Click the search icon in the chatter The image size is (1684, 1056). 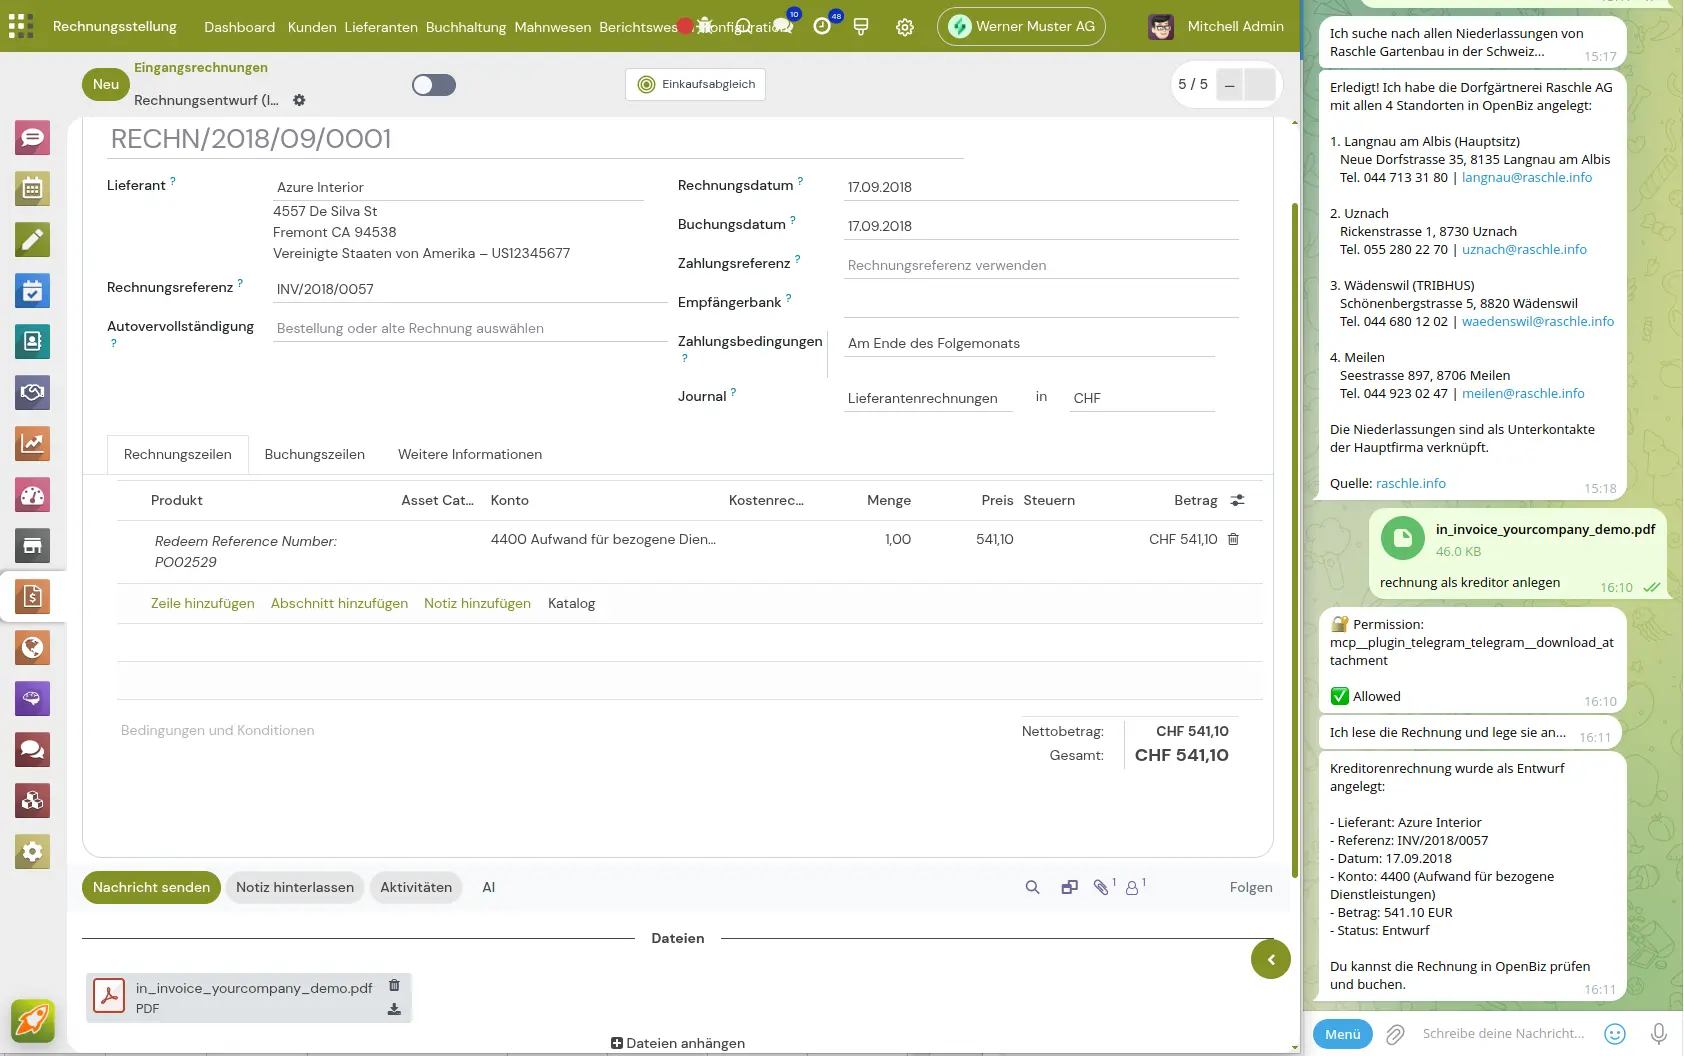tap(1032, 887)
